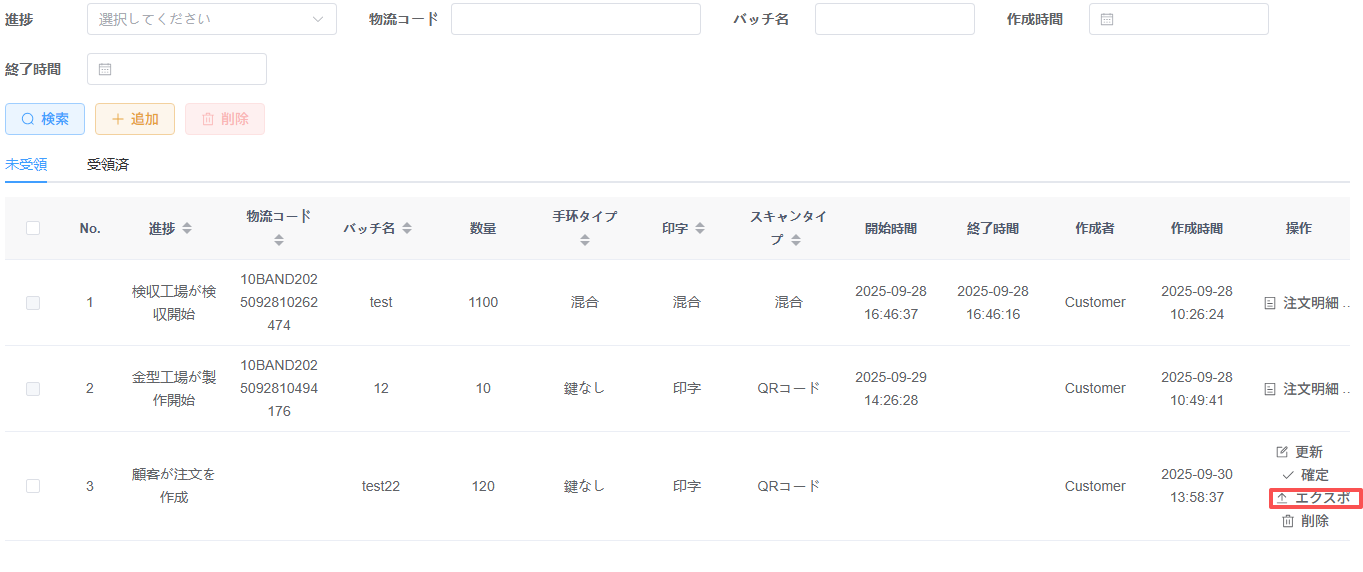Click the 物流コード text input field
This screenshot has height=572, width=1363.
point(575,19)
